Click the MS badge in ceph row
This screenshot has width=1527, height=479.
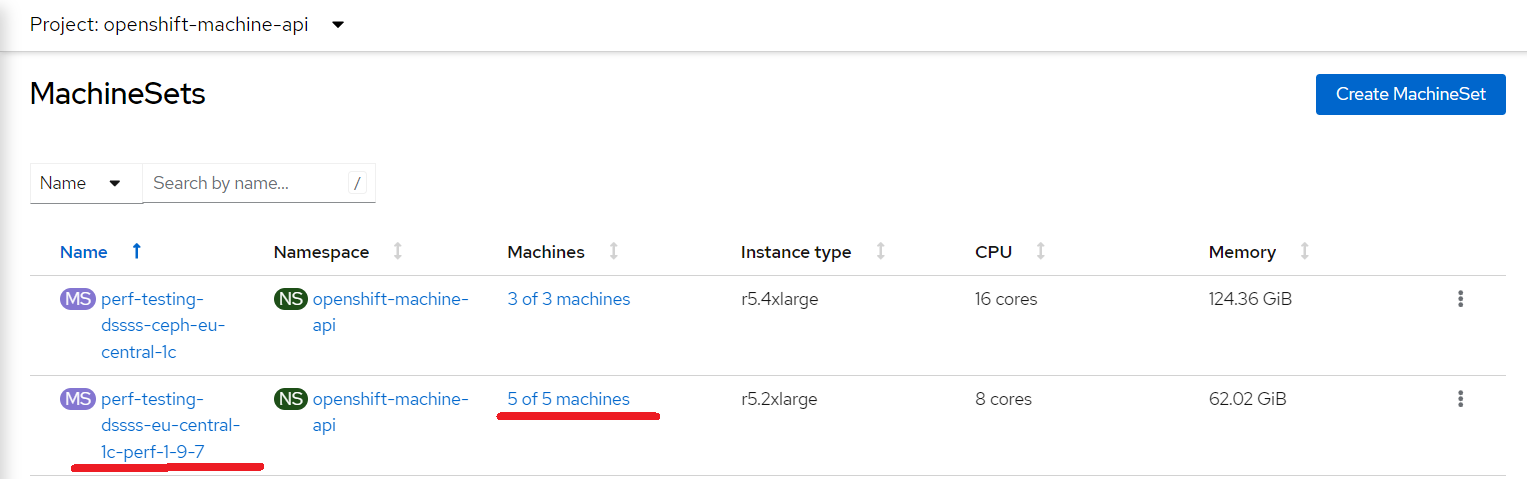pos(78,299)
